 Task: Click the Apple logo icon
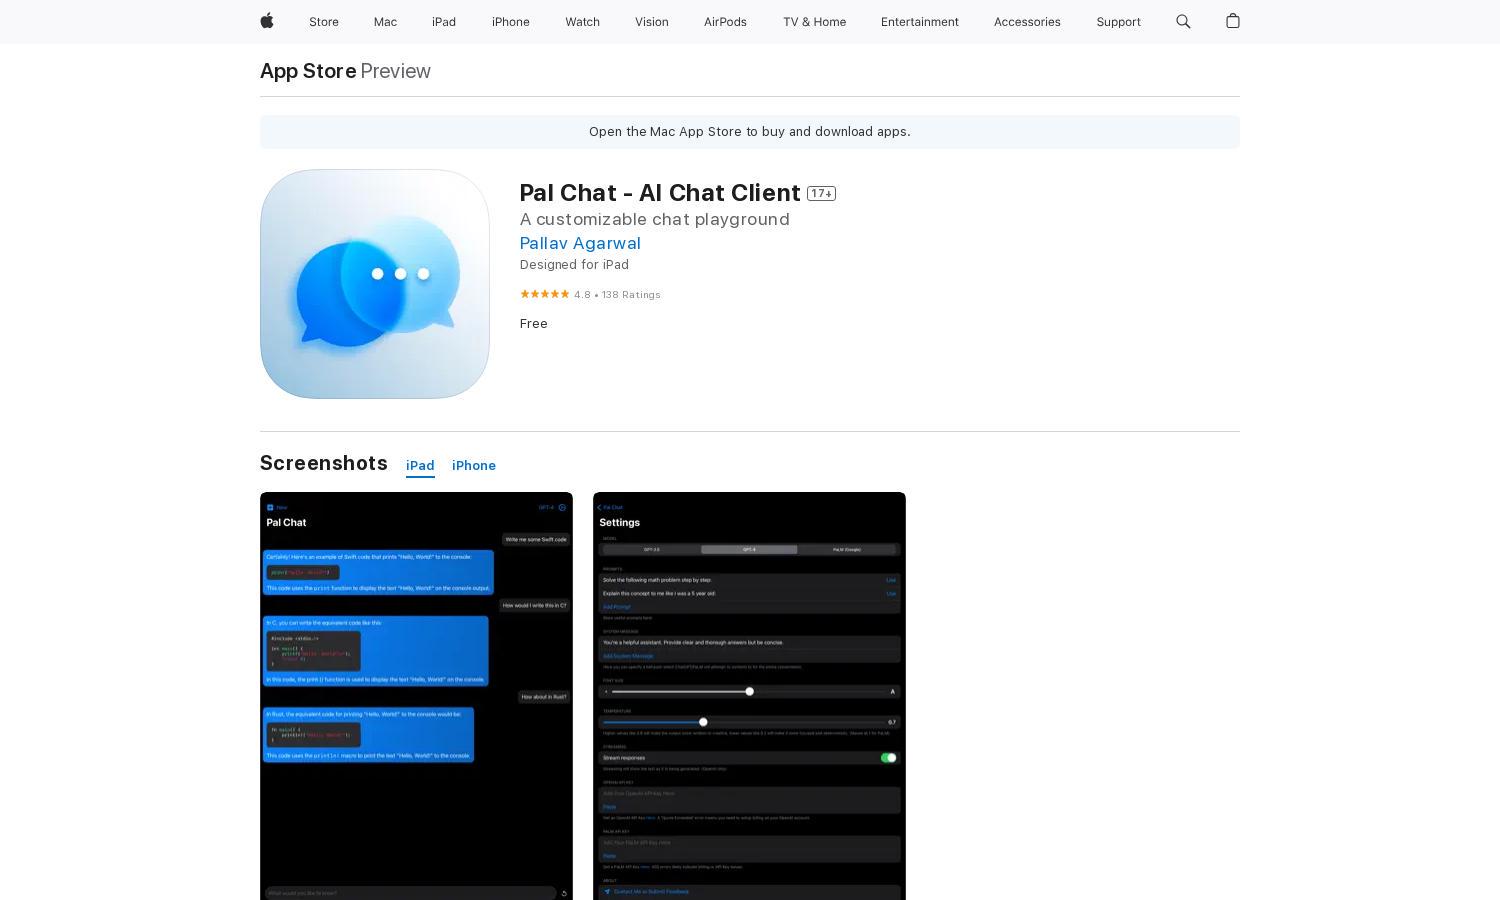pyautogui.click(x=267, y=21)
